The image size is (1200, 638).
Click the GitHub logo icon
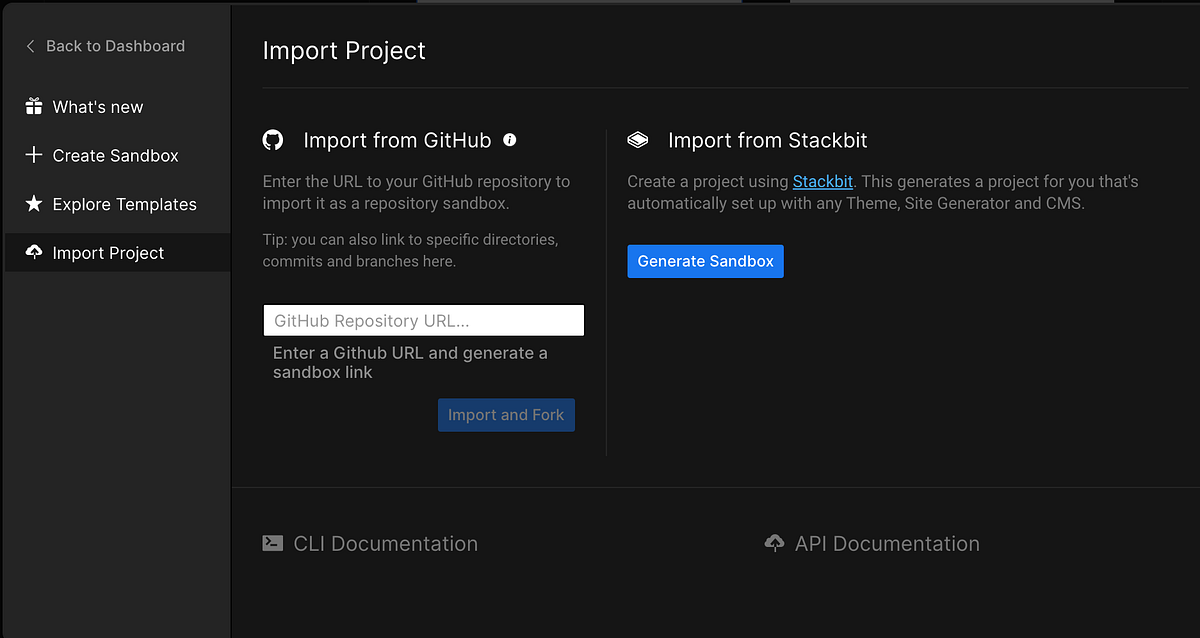(x=273, y=140)
